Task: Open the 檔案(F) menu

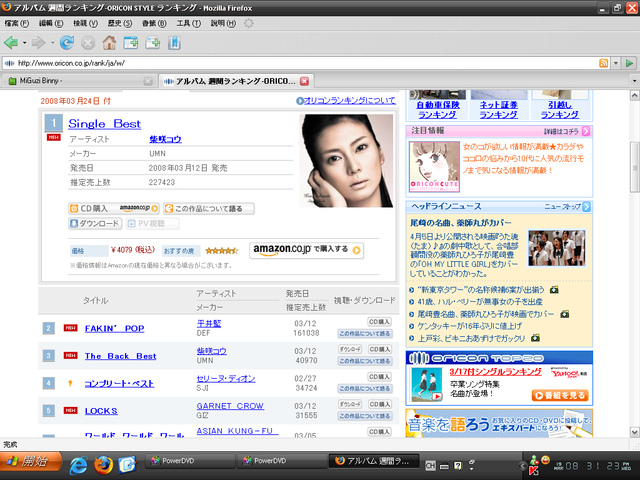Action: [16, 23]
